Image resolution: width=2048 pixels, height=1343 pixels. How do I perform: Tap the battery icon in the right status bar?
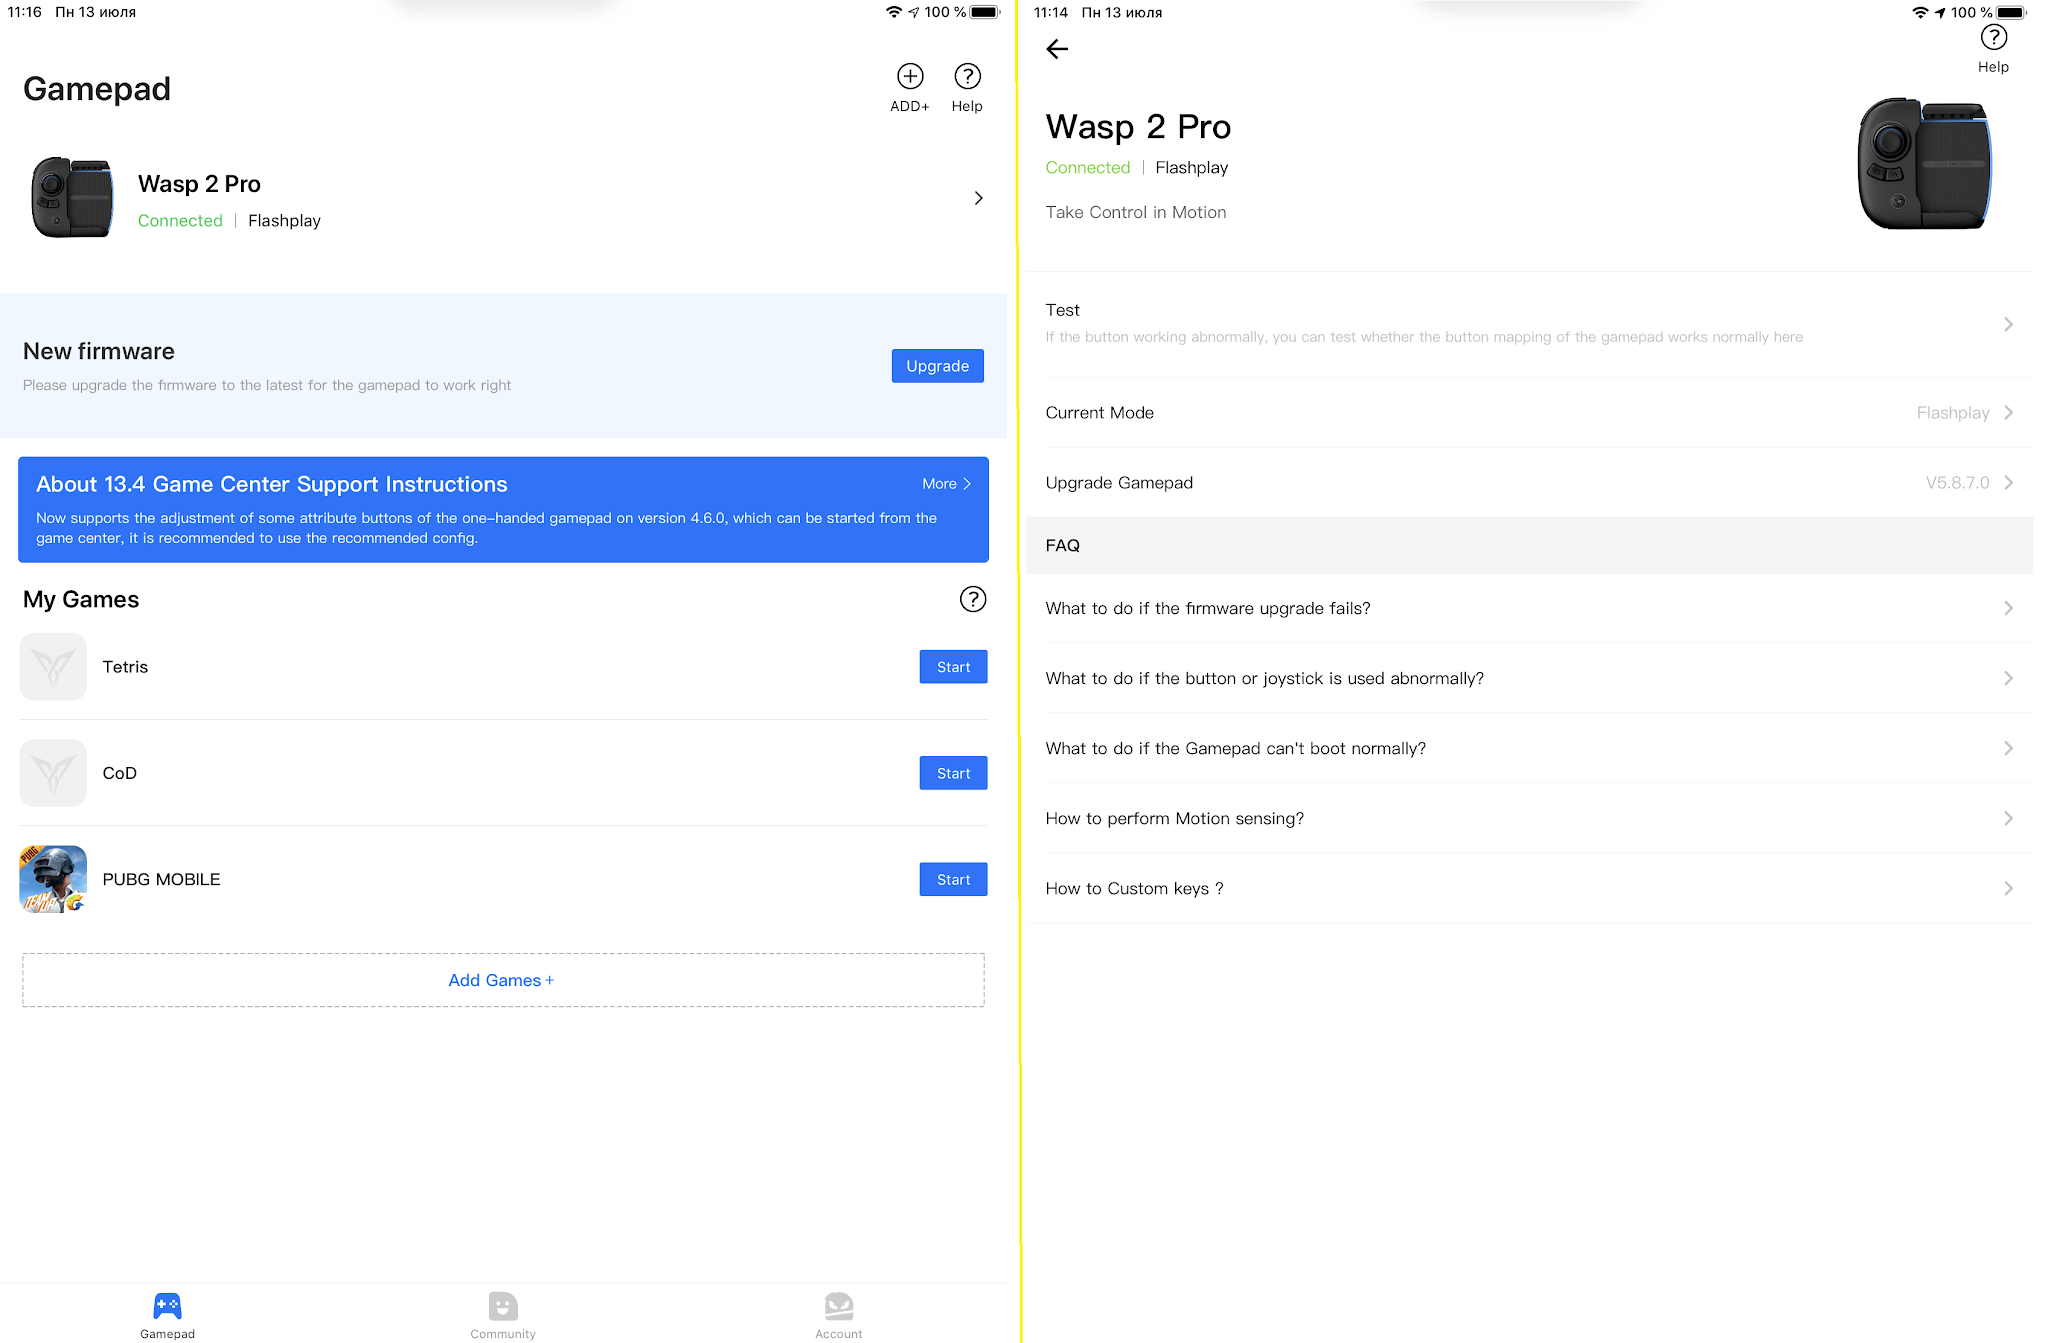click(x=2012, y=12)
